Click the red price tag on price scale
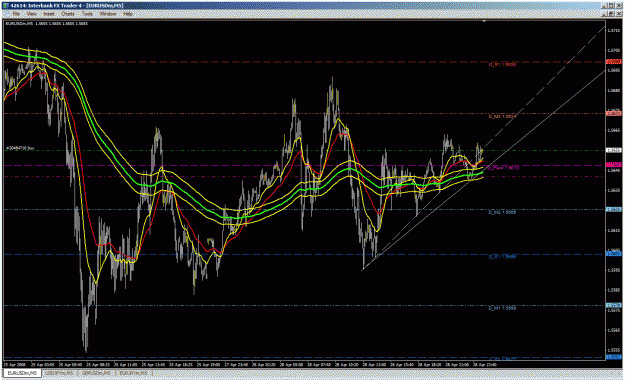Screen dimensions: 625x380 613,61
